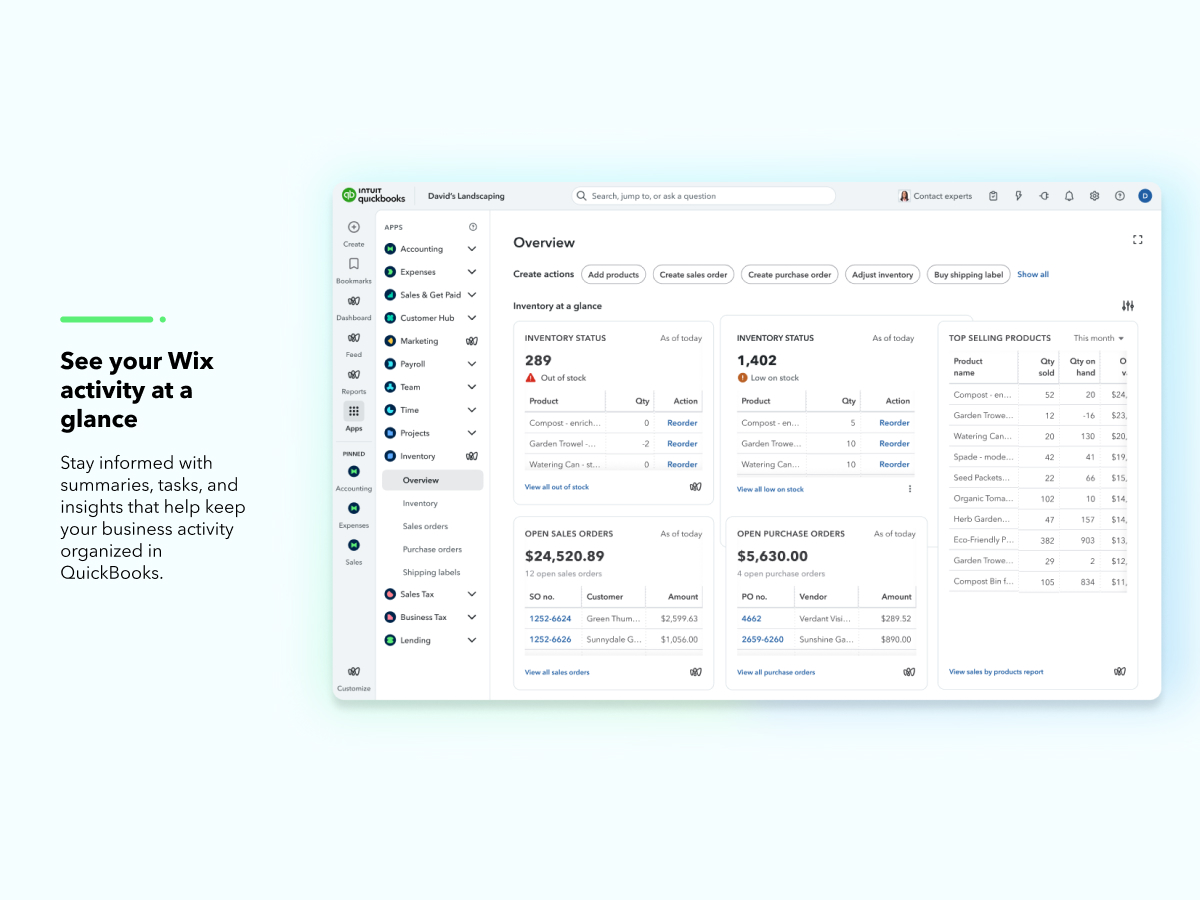
Task: Click the icon at bottom of Open Purchase Orders card
Action: click(x=908, y=672)
